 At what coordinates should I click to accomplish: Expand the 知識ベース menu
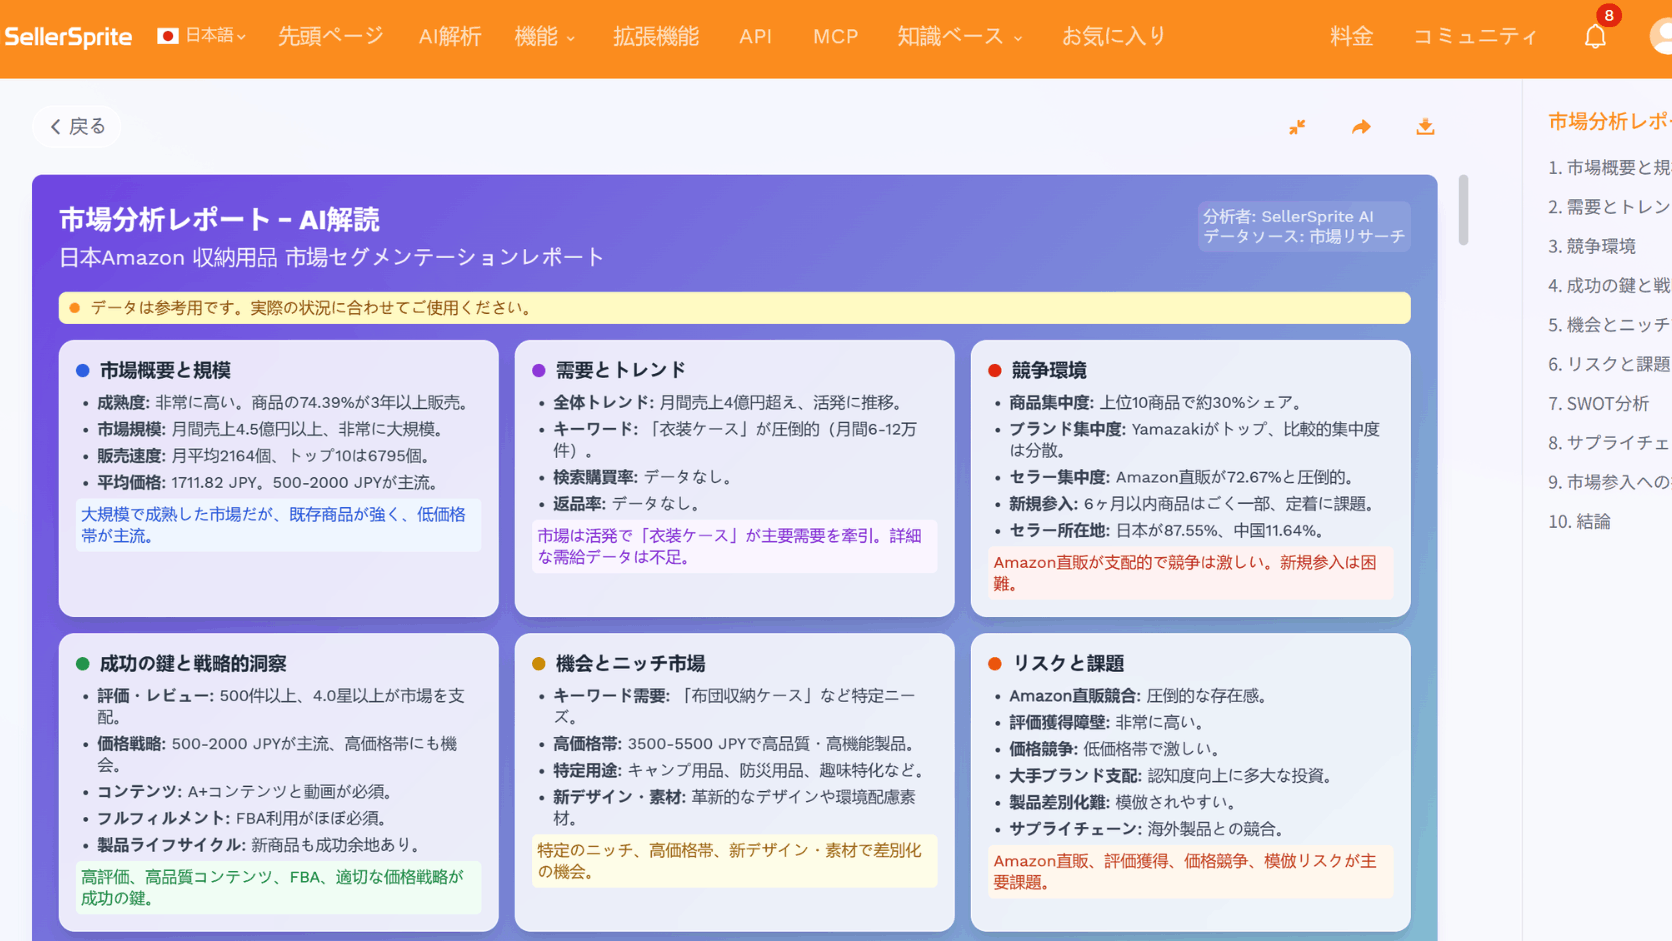[959, 37]
